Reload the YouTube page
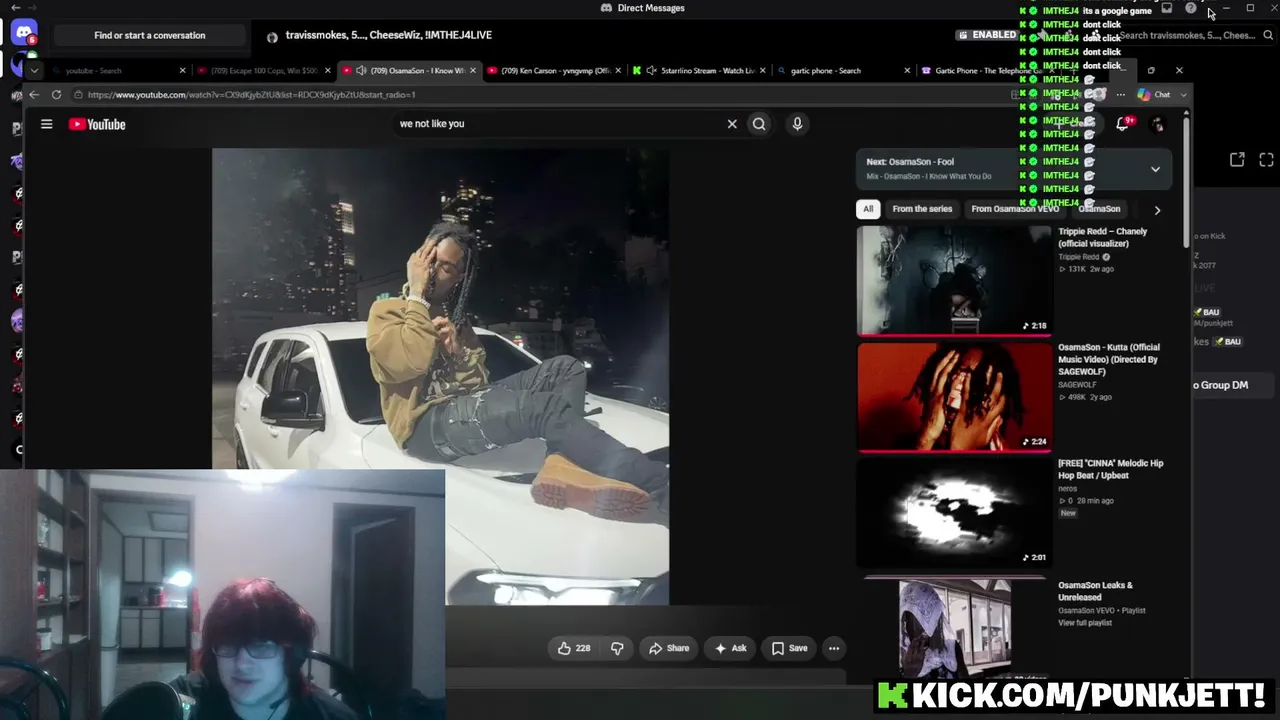The height and width of the screenshot is (720, 1280). 56,95
